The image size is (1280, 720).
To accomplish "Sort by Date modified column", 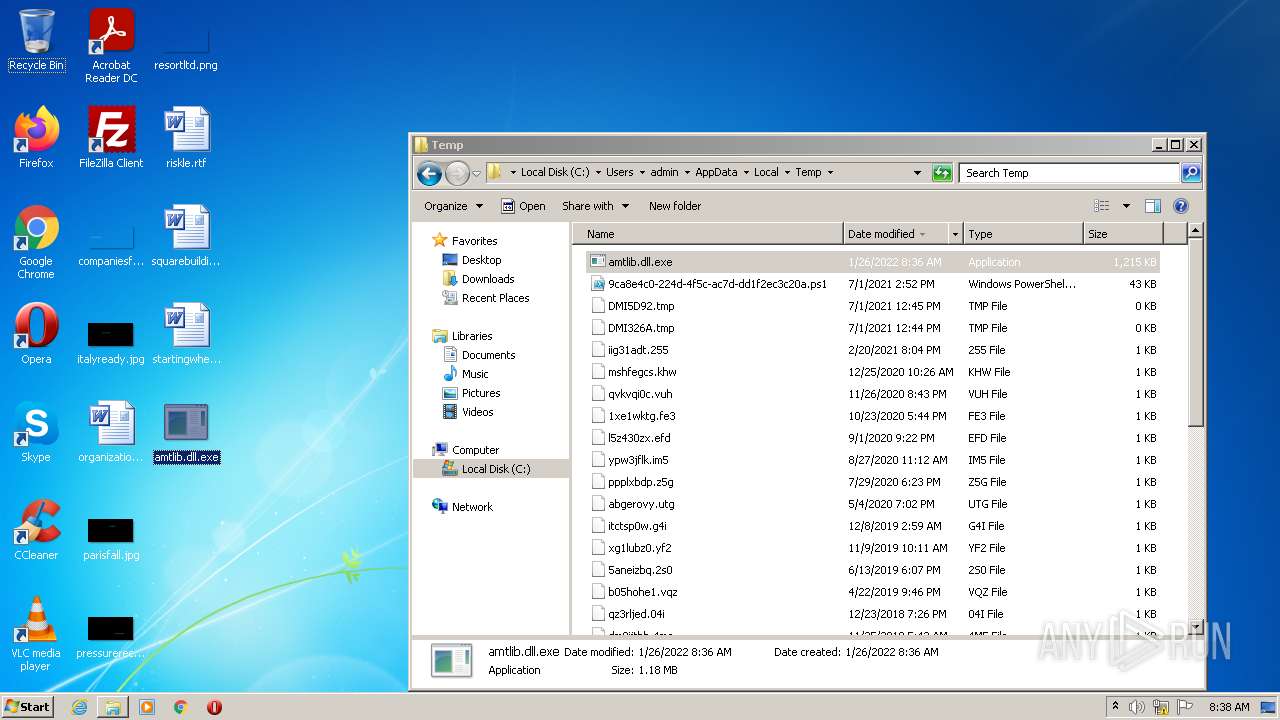I will click(x=895, y=234).
